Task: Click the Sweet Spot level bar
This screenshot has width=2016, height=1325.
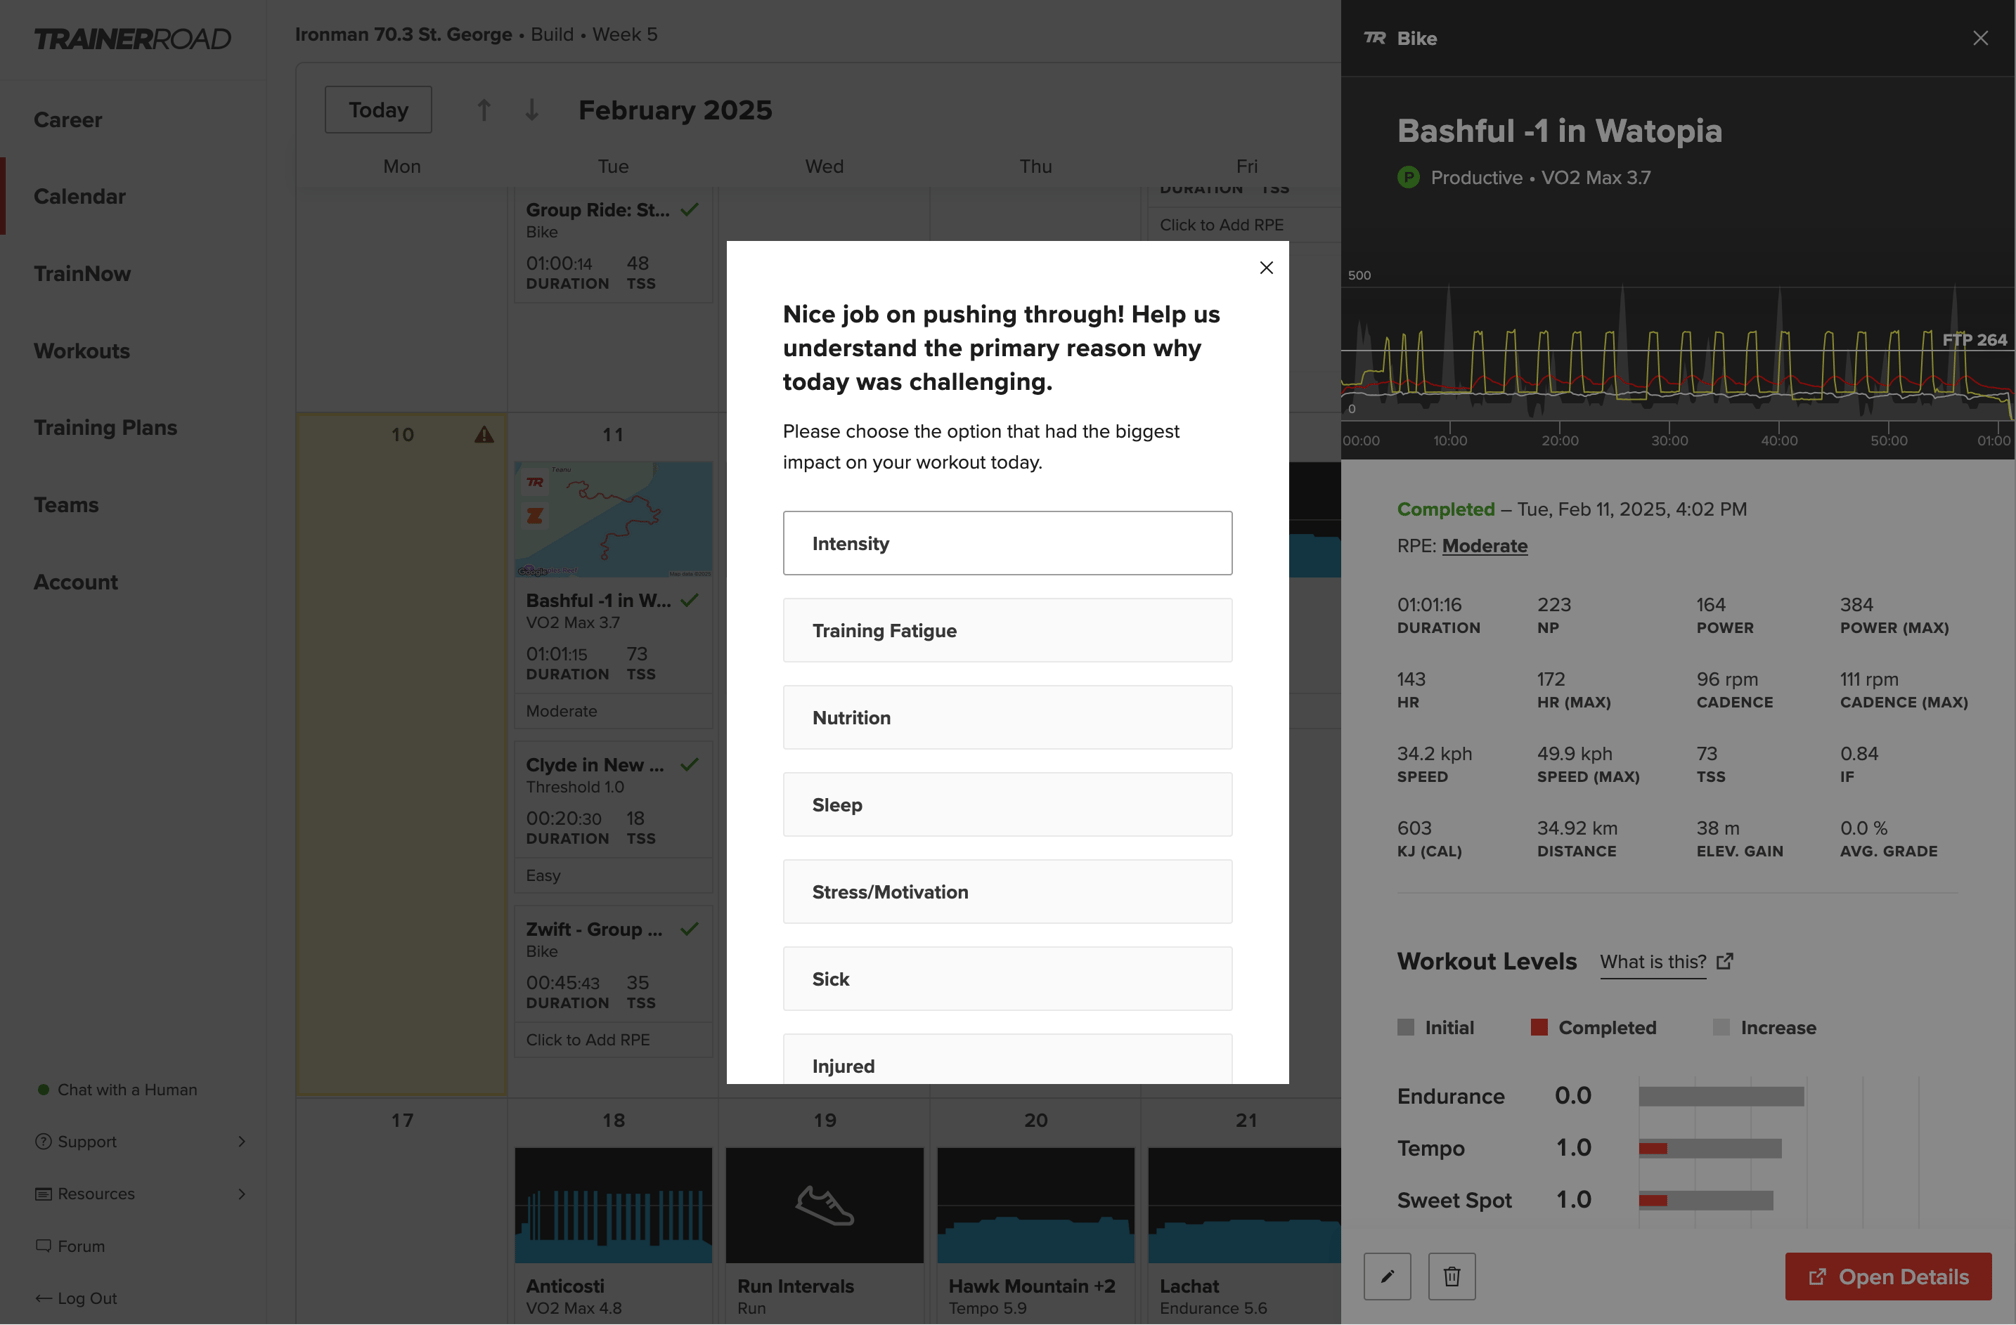Action: pyautogui.click(x=1706, y=1200)
